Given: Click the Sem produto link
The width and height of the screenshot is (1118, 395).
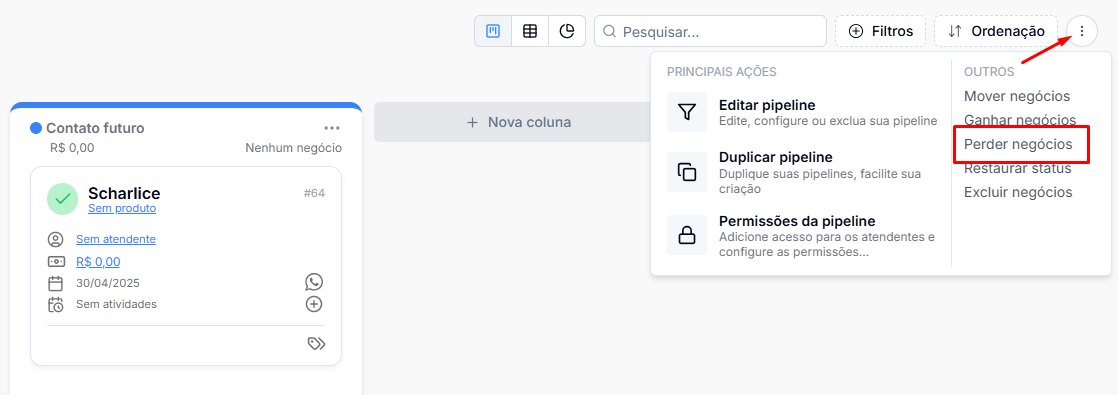Looking at the screenshot, I should point(122,208).
